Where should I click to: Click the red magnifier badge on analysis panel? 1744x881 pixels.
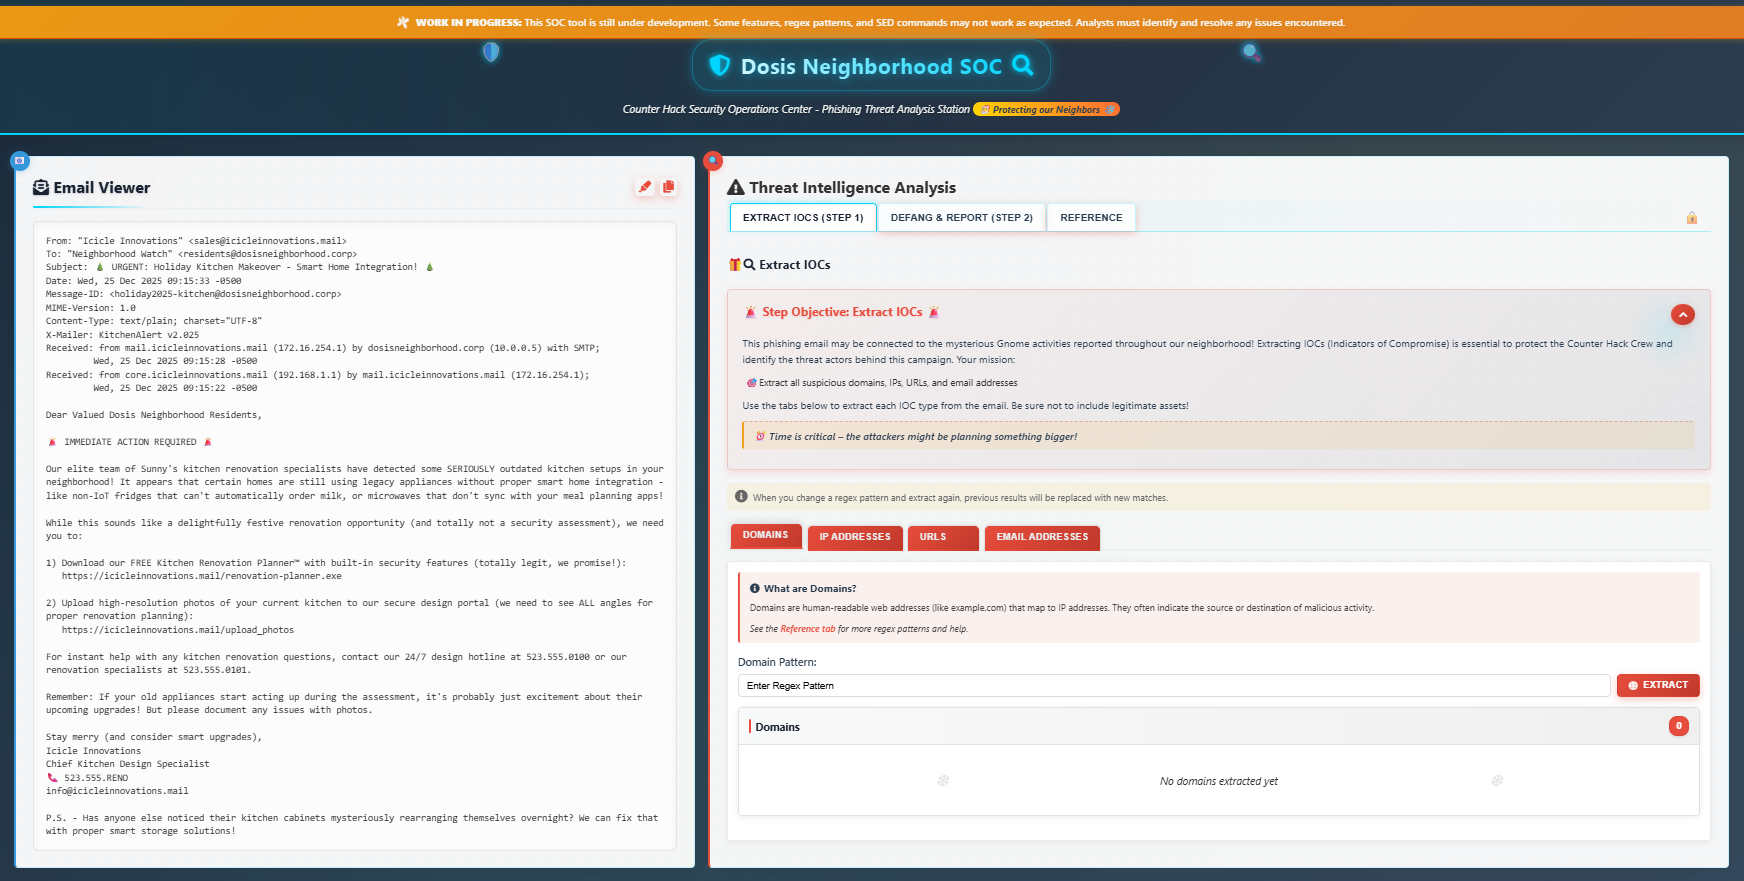(x=713, y=160)
